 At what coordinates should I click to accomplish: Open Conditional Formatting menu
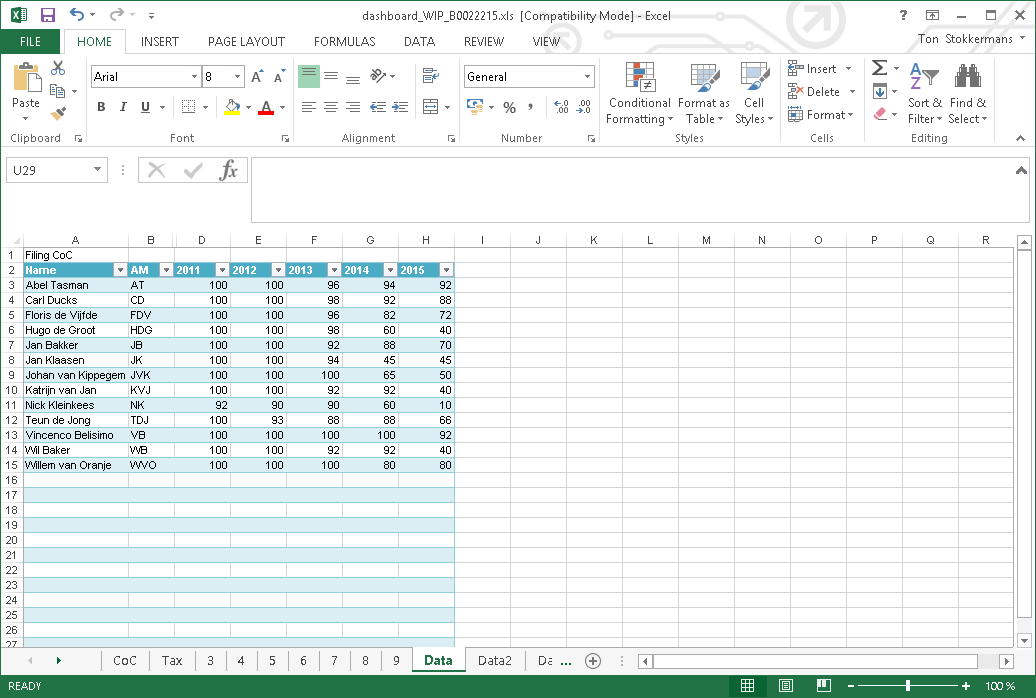tap(640, 93)
